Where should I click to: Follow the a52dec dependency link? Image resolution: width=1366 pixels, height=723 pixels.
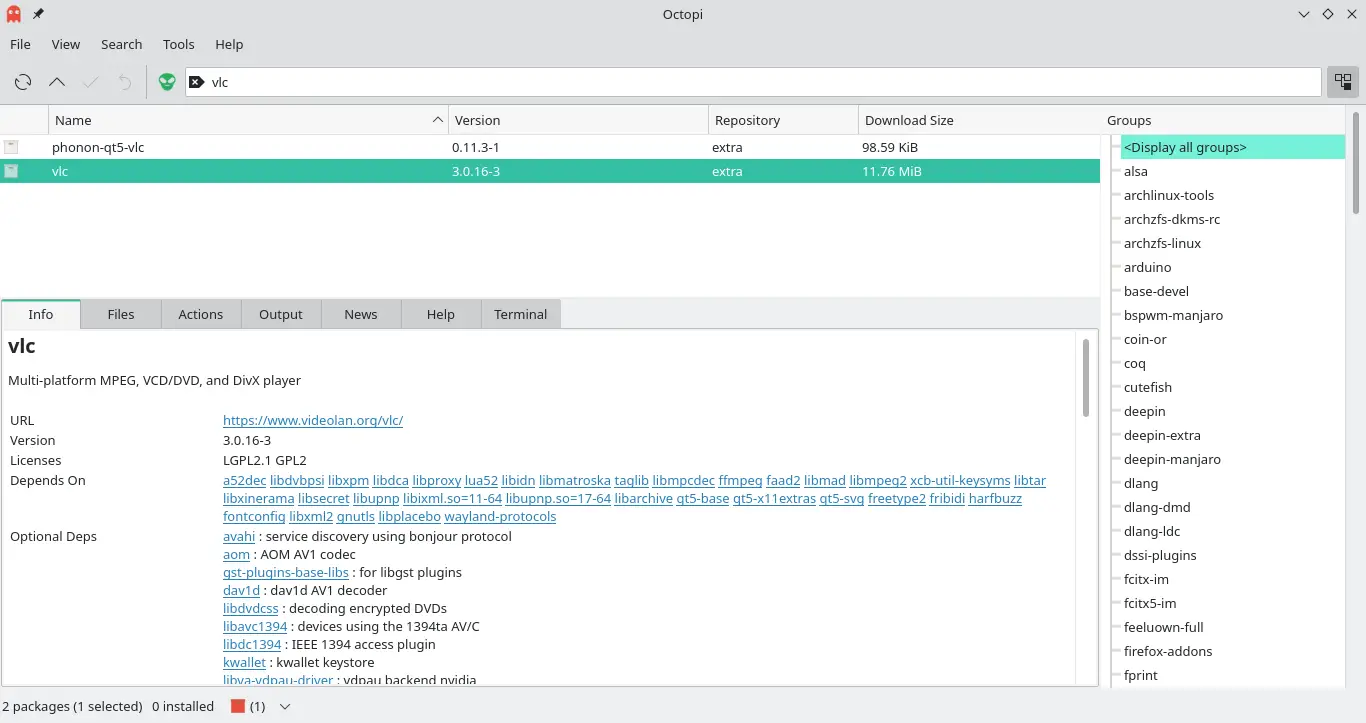click(245, 481)
